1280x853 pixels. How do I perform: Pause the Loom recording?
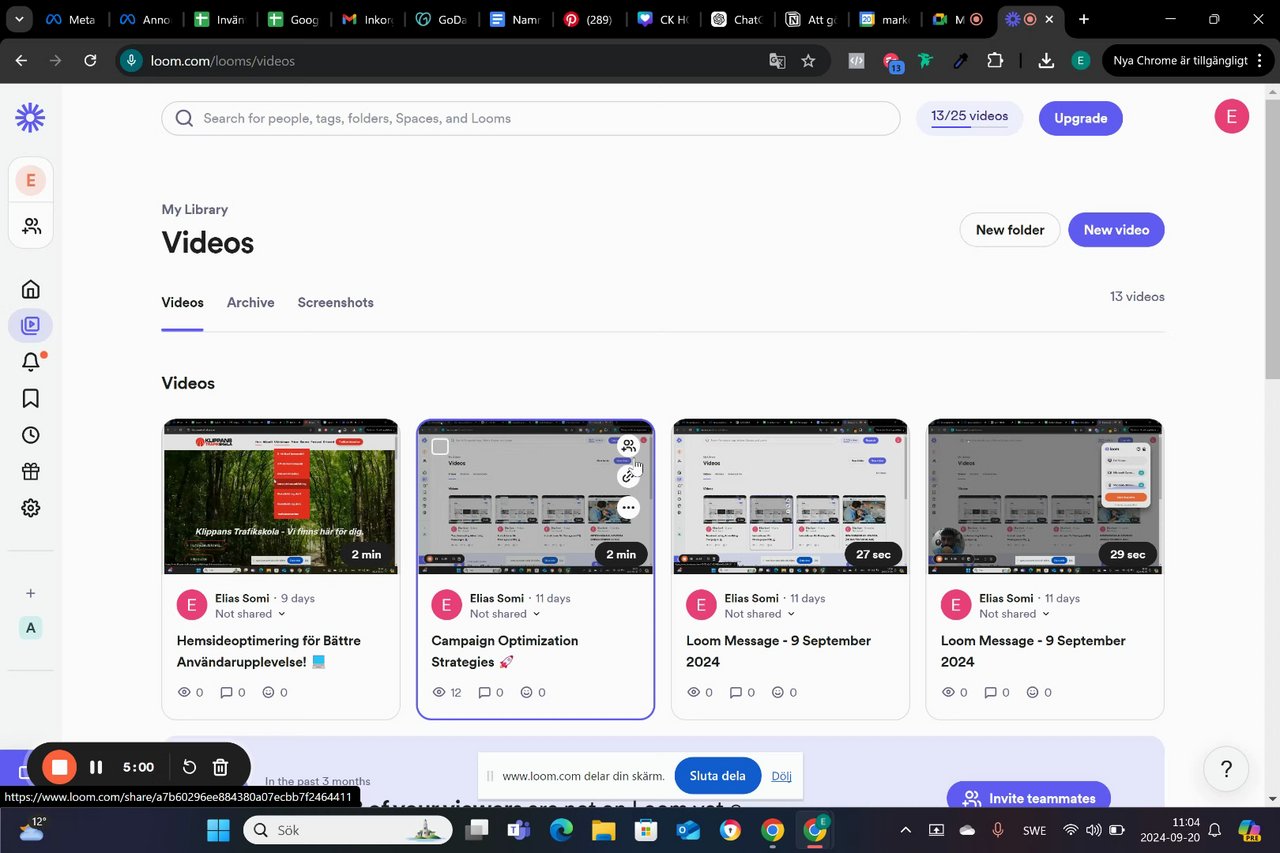pos(96,767)
